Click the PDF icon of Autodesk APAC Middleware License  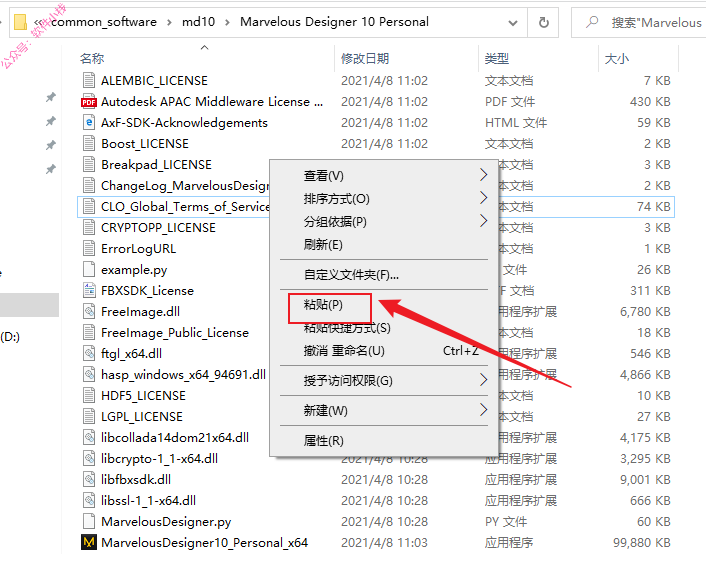[x=89, y=102]
